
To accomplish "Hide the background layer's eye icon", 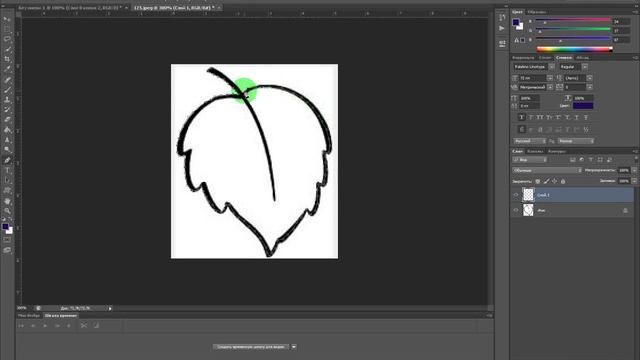I will (516, 210).
